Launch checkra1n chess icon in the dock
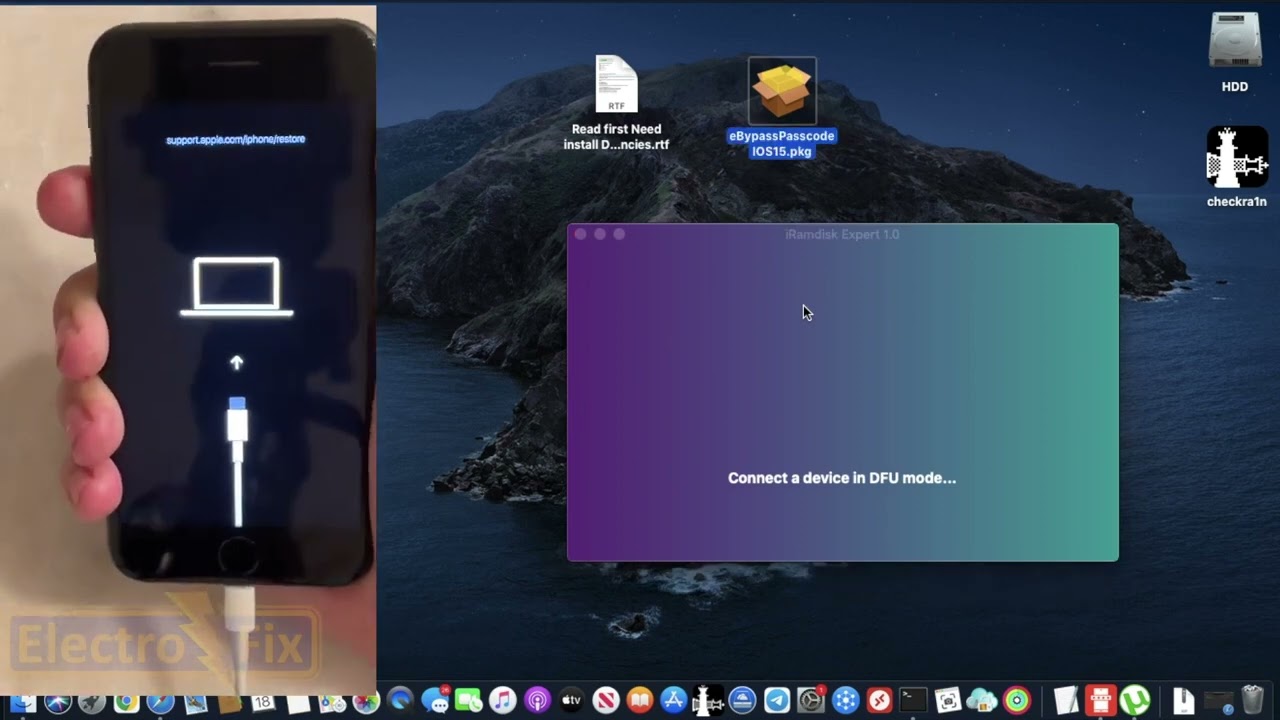Screen dimensions: 1280x720 [708, 701]
